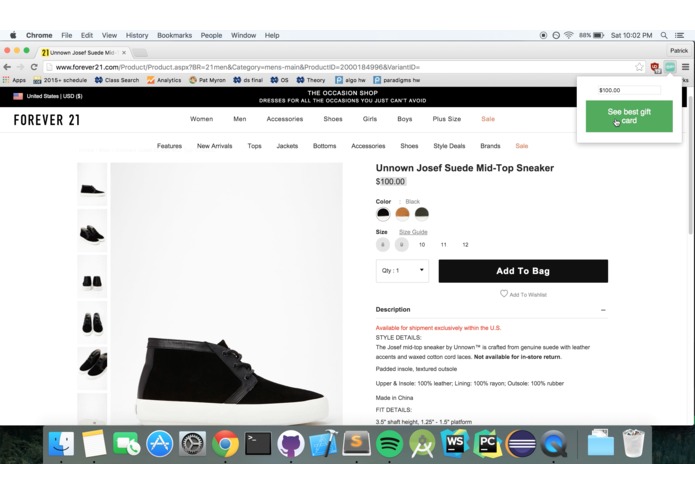Image resolution: width=695 pixels, height=494 pixels.
Task: Open System Preferences in dock
Action: click(x=192, y=443)
